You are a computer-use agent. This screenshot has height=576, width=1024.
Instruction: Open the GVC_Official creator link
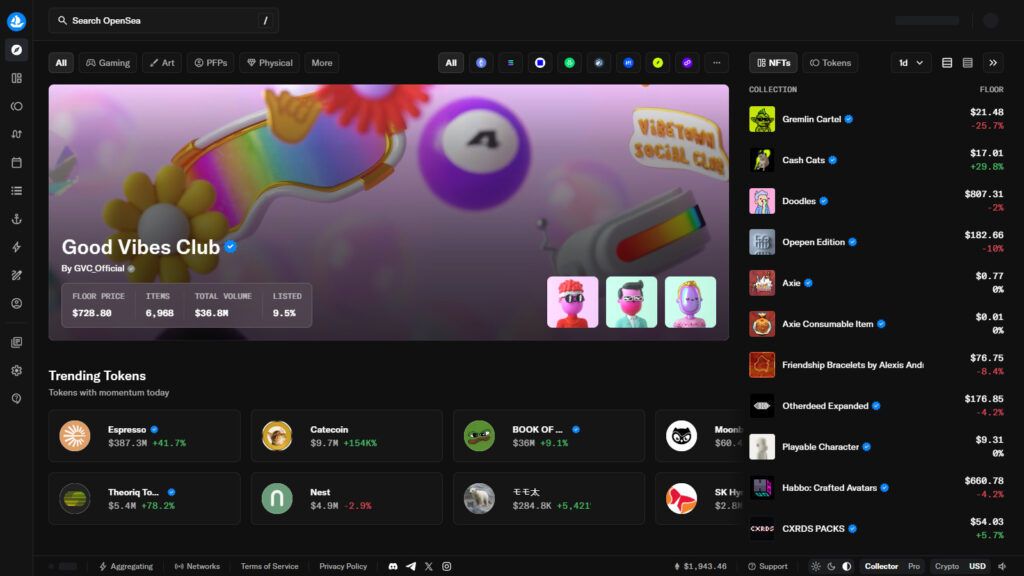(x=99, y=268)
